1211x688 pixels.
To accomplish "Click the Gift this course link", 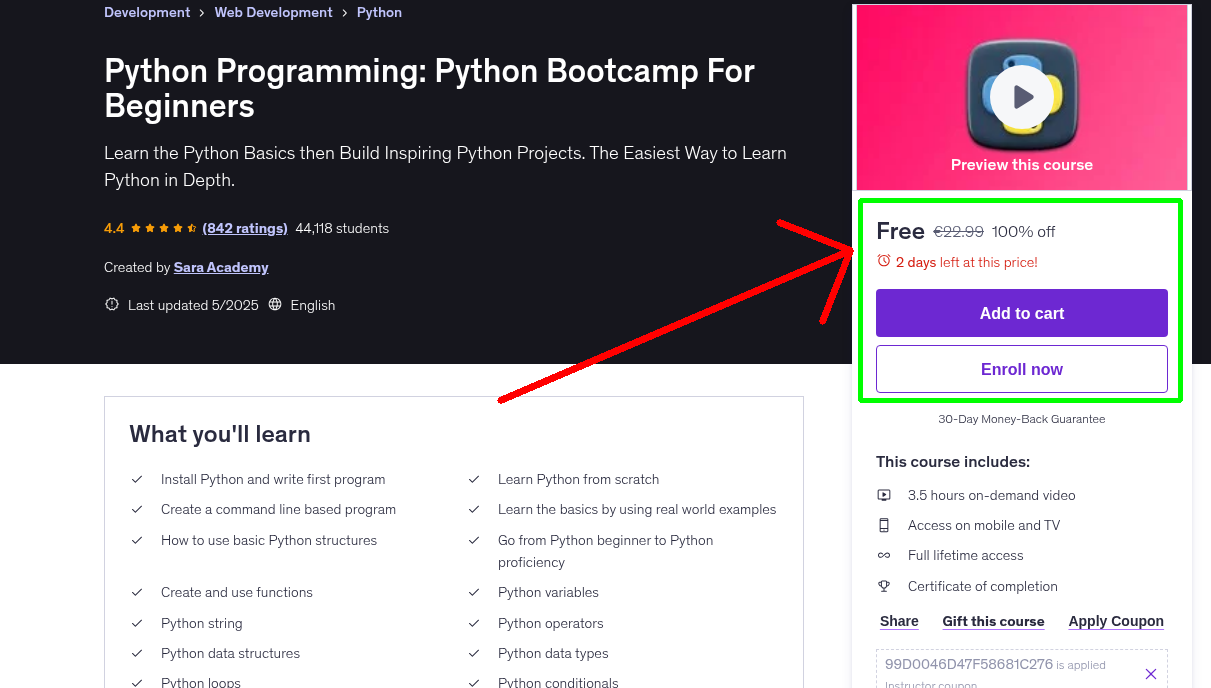I will 993,621.
